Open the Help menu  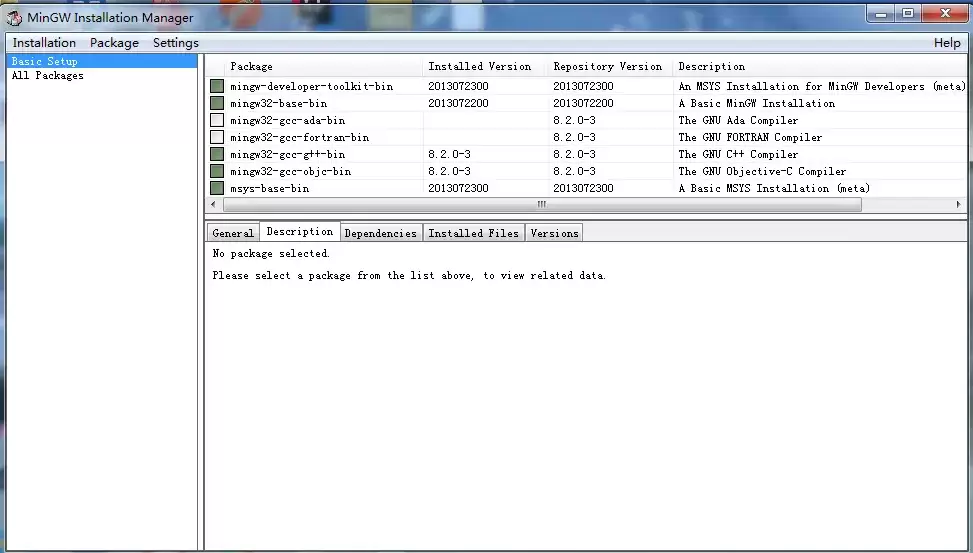pos(947,43)
